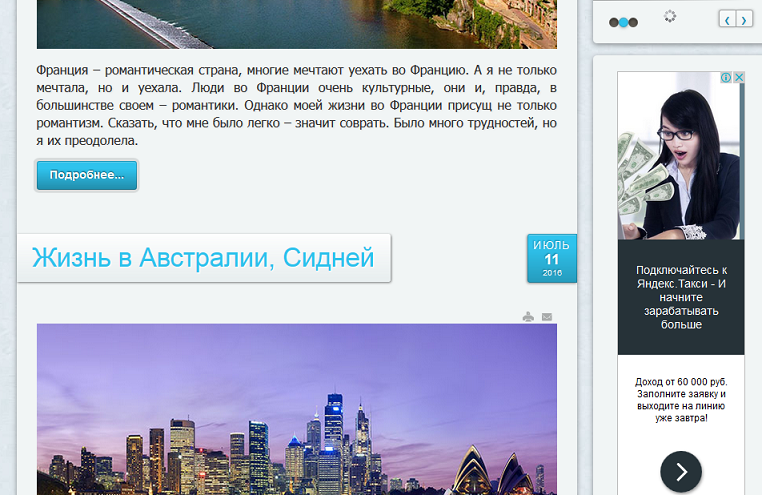Click the France article intro paragraph text

(296, 105)
